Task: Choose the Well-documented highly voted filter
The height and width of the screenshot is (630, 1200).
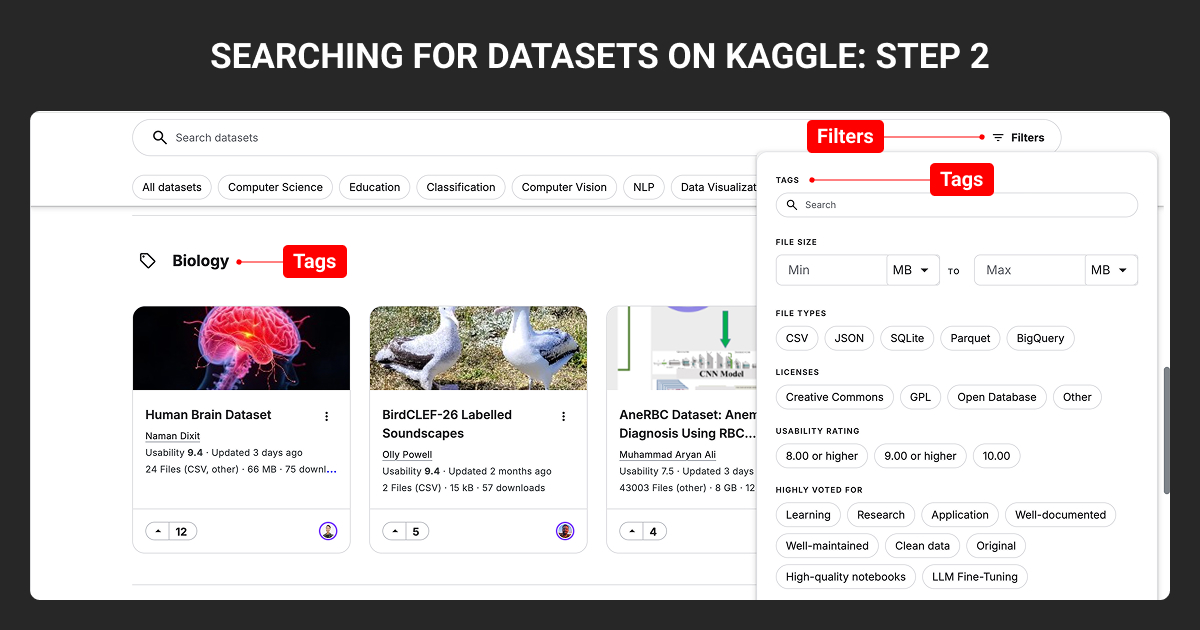Action: (1060, 515)
